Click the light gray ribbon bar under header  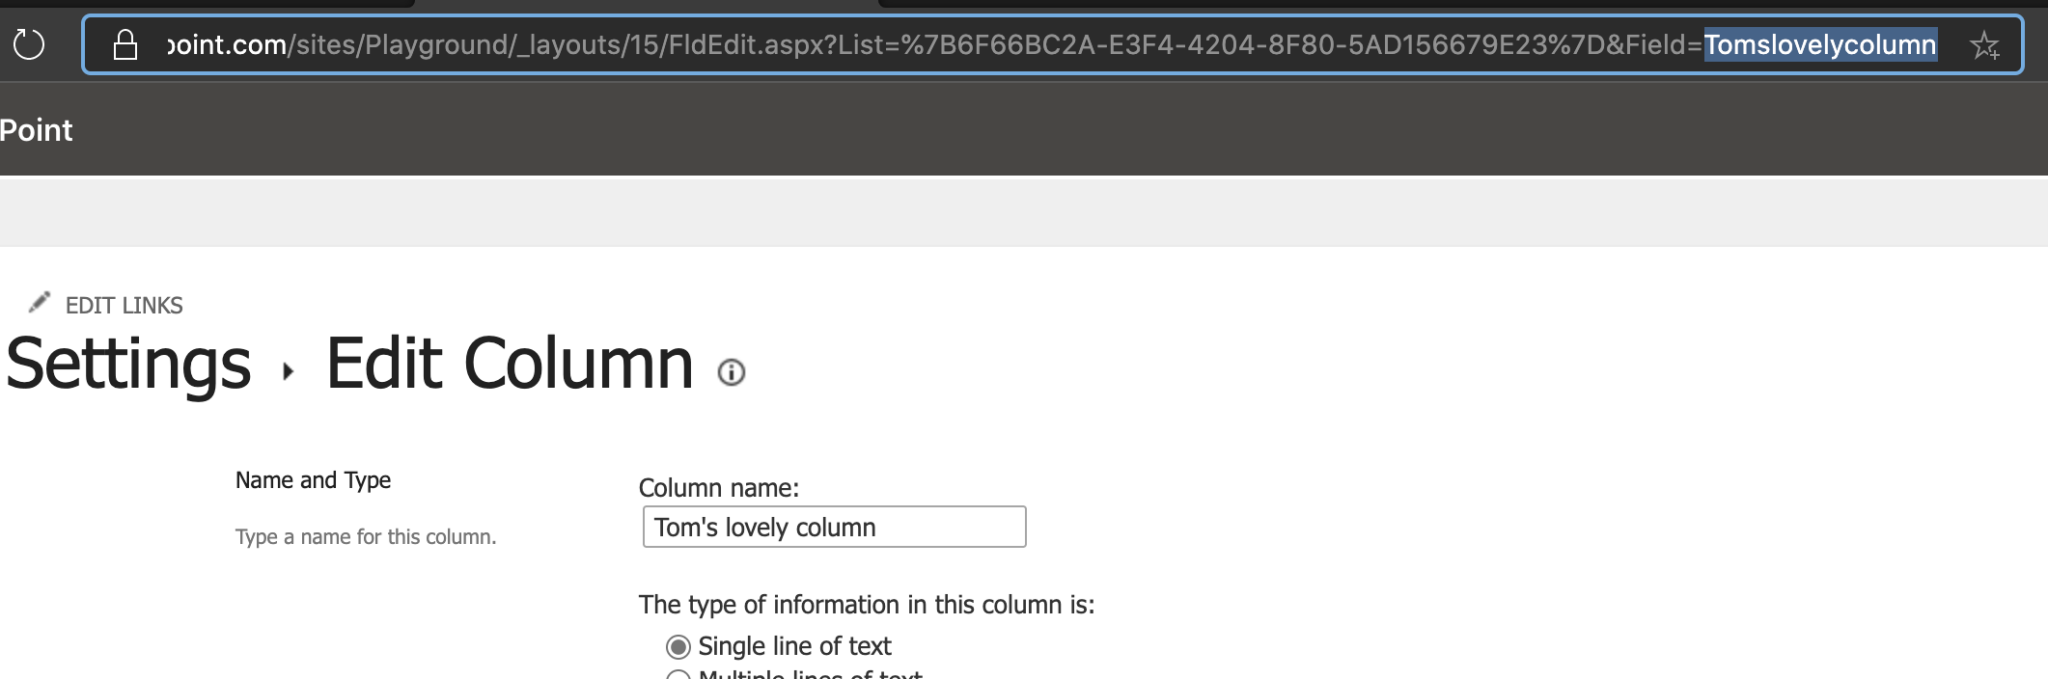click(1024, 211)
